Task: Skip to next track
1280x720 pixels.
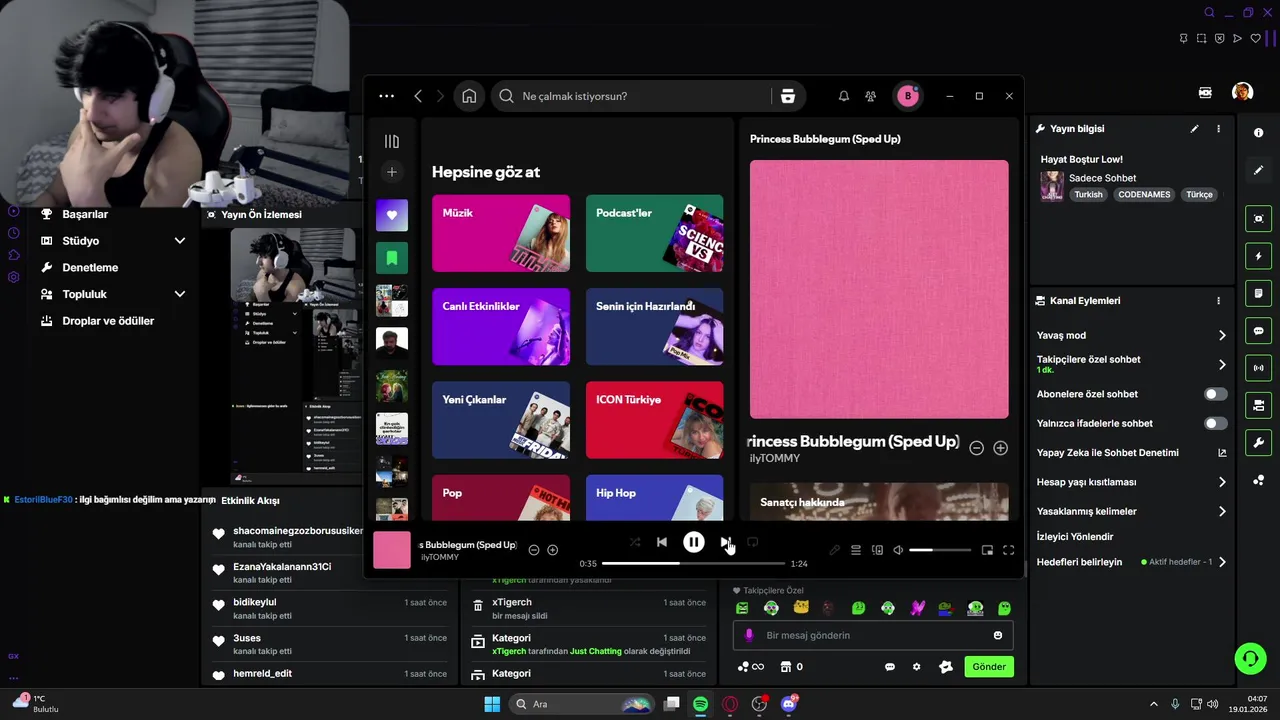Action: [x=725, y=542]
